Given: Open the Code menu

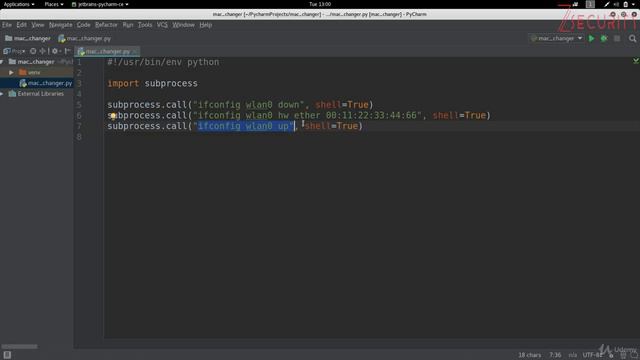Looking at the screenshot, I should point(84,25).
